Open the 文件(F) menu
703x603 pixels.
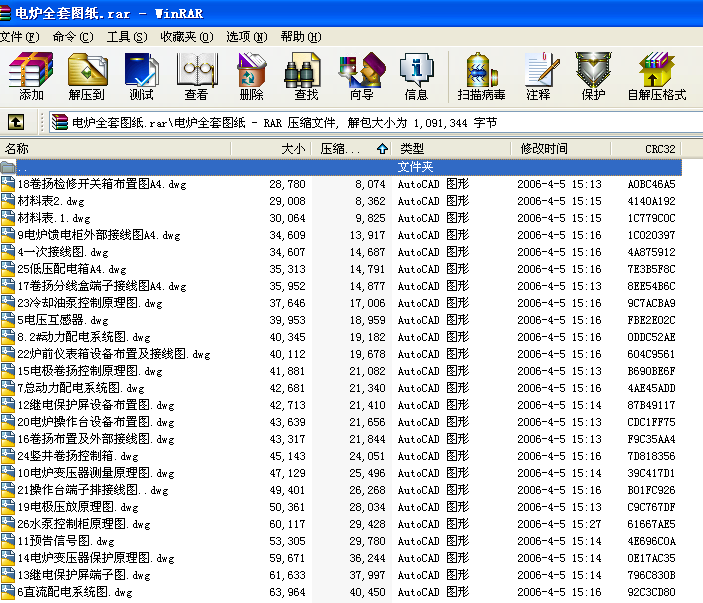20,37
